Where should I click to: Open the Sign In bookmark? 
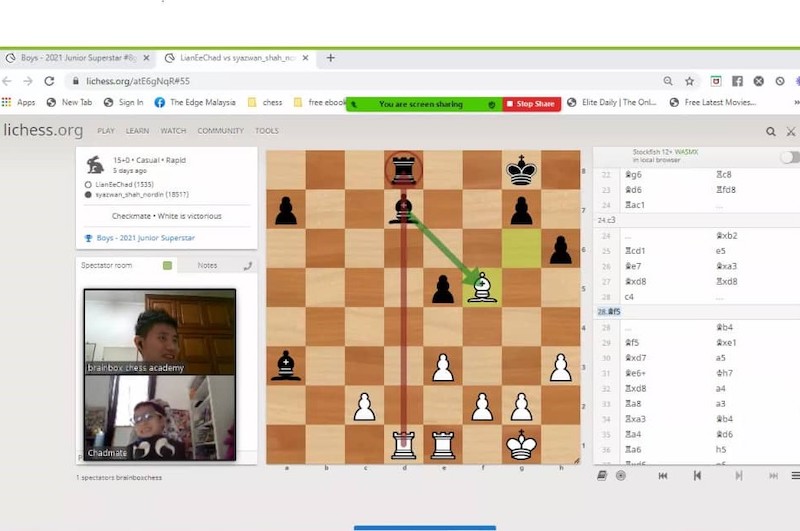point(123,103)
